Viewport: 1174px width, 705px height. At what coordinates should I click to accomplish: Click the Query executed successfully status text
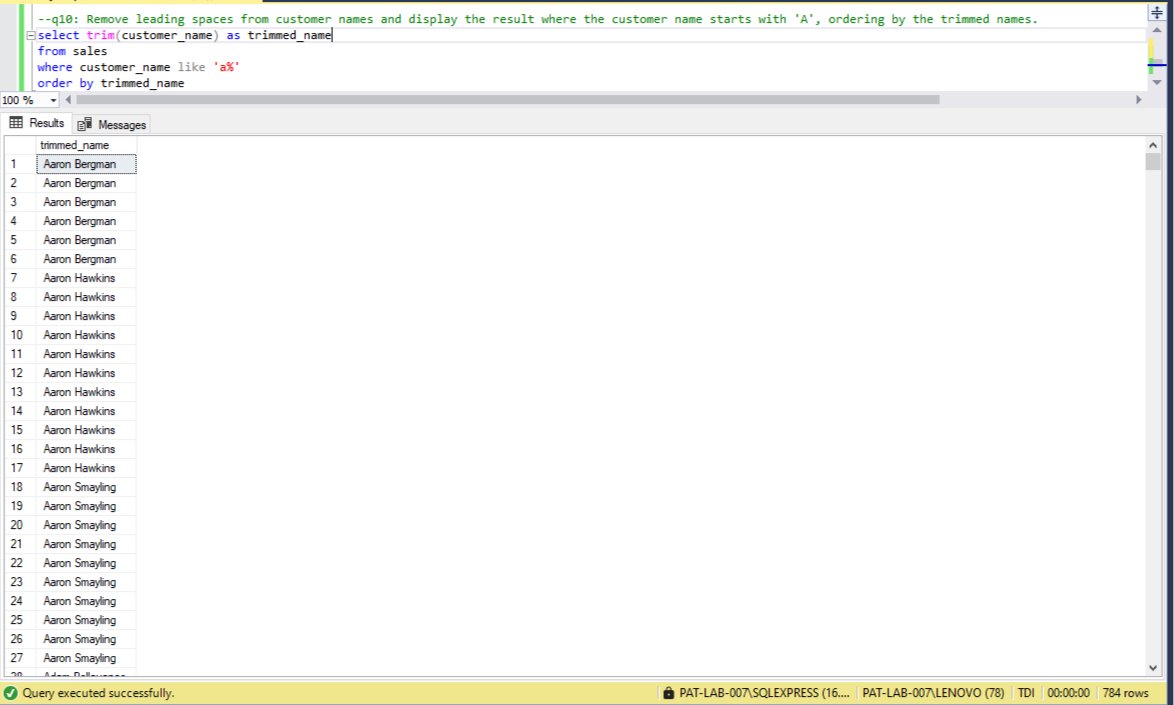coord(98,693)
